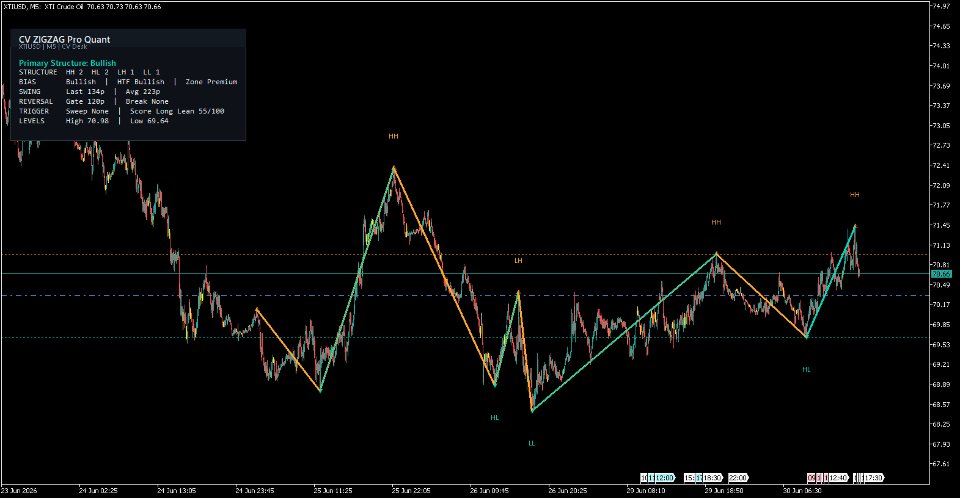Viewport: 960px width, 498px height.
Task: Click the 74.97 price scale label
Action: click(x=941, y=6)
